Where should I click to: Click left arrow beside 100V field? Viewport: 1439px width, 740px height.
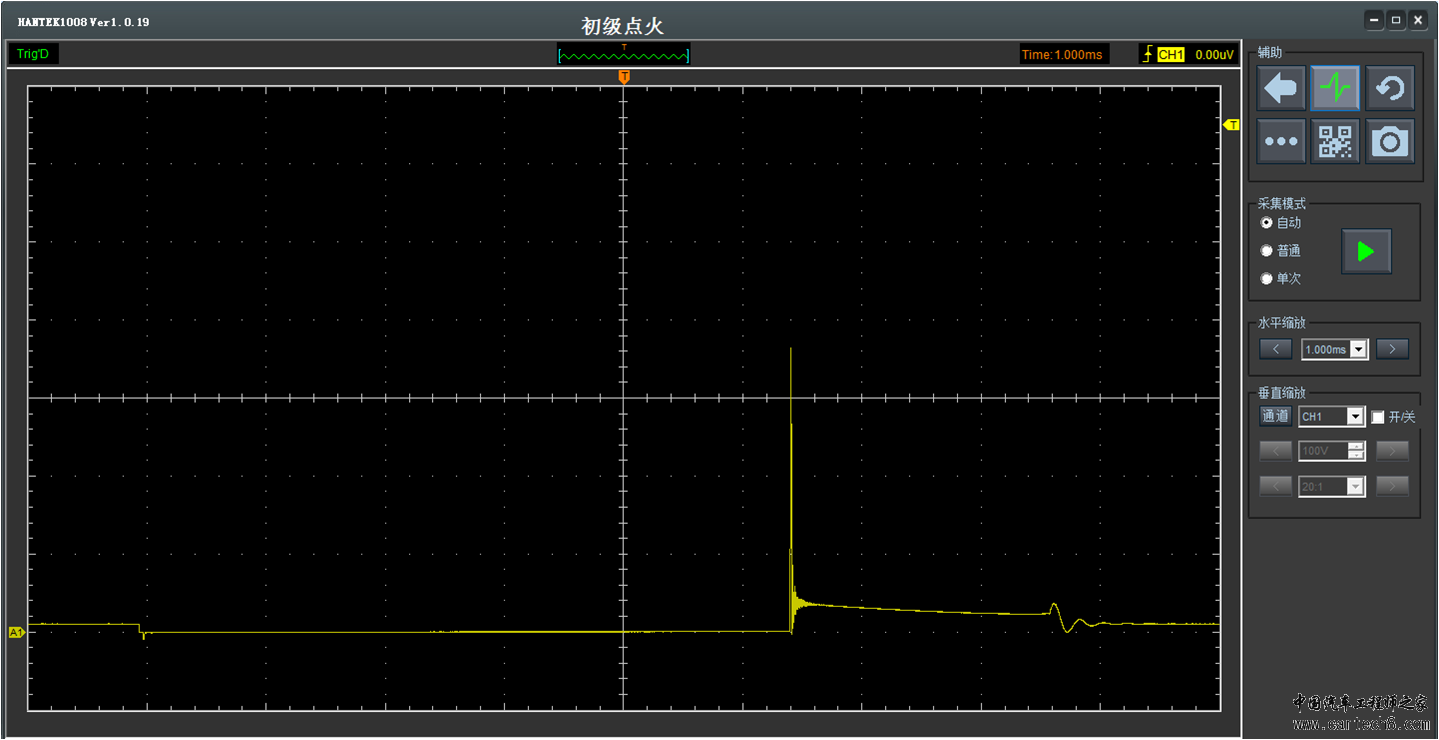[1275, 451]
